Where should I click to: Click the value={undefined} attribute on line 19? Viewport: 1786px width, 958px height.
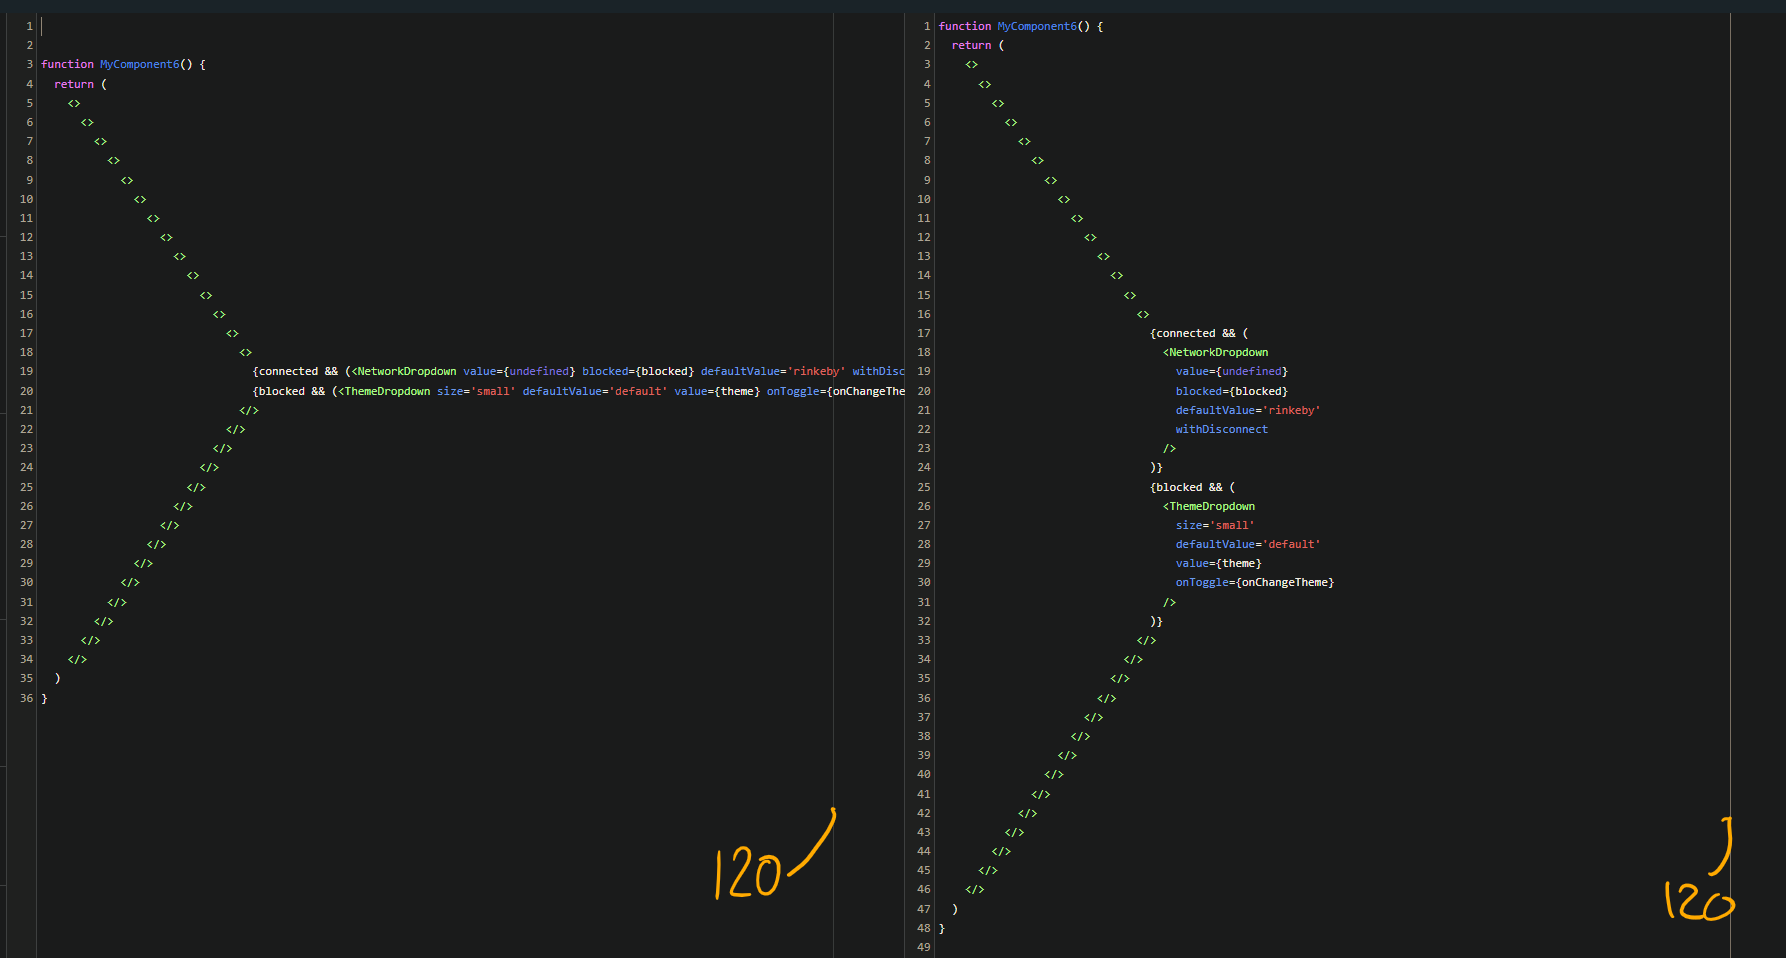(1230, 371)
